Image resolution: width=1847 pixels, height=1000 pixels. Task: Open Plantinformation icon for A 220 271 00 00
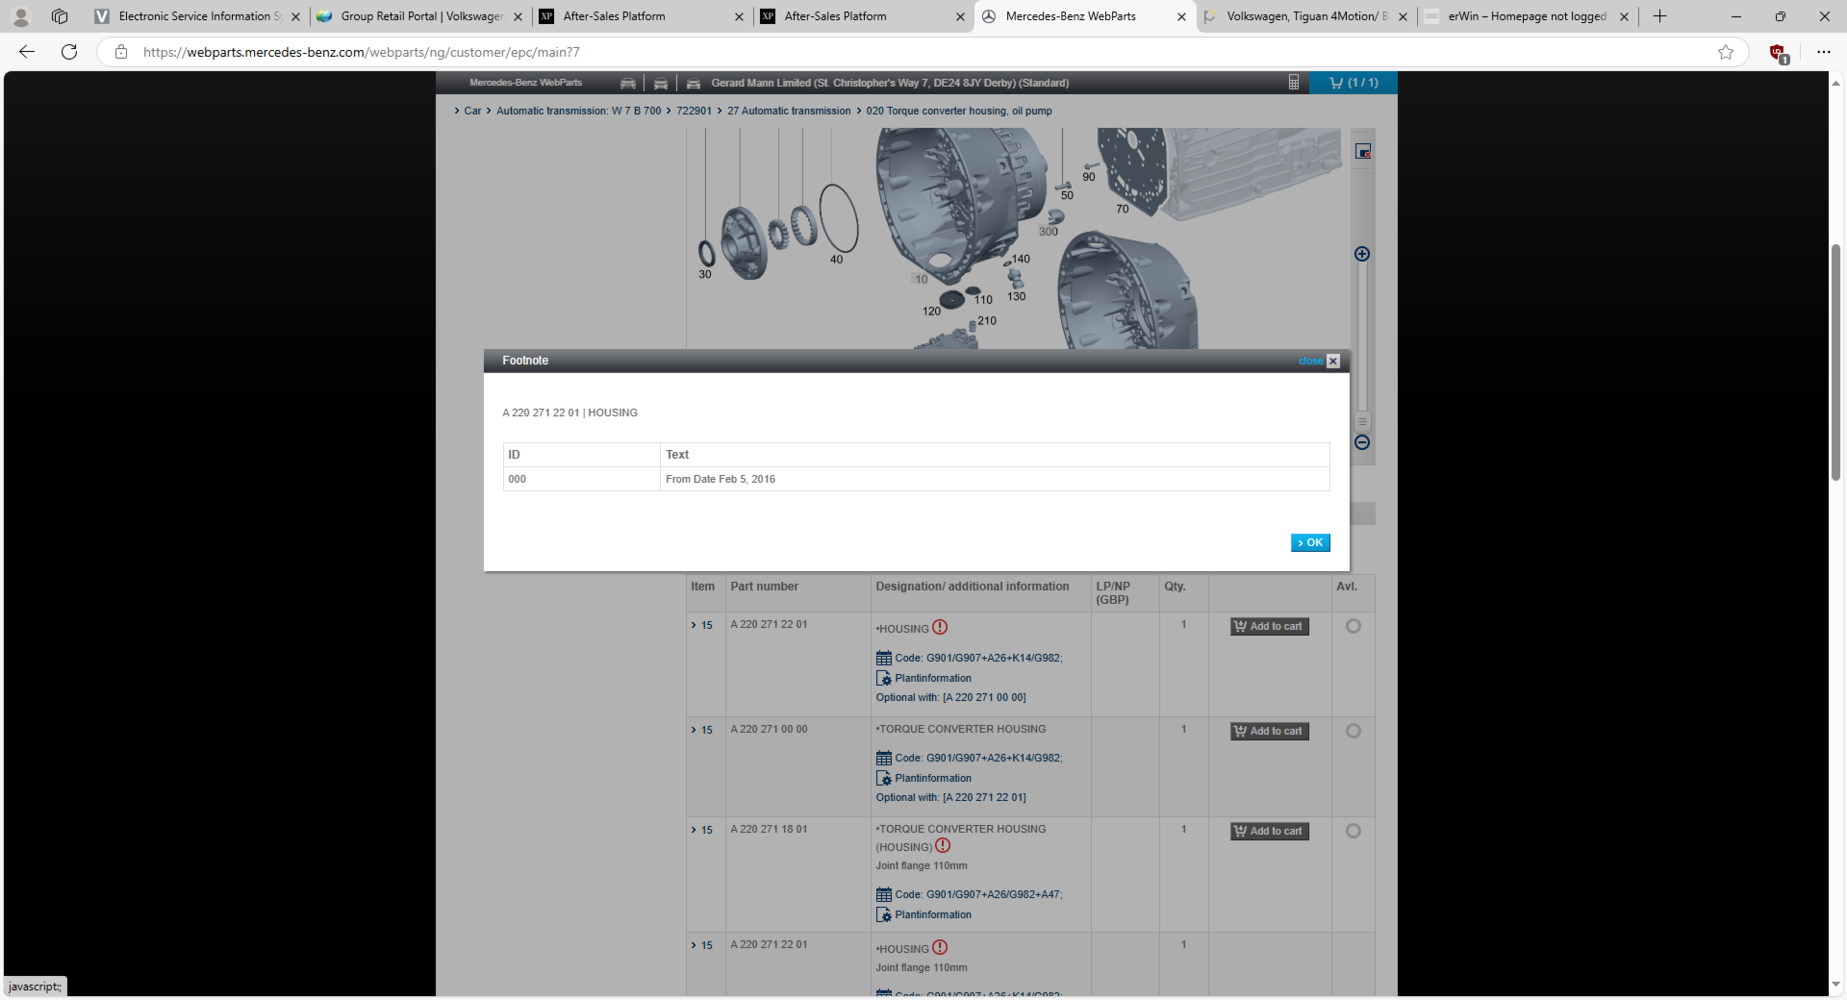pyautogui.click(x=884, y=778)
